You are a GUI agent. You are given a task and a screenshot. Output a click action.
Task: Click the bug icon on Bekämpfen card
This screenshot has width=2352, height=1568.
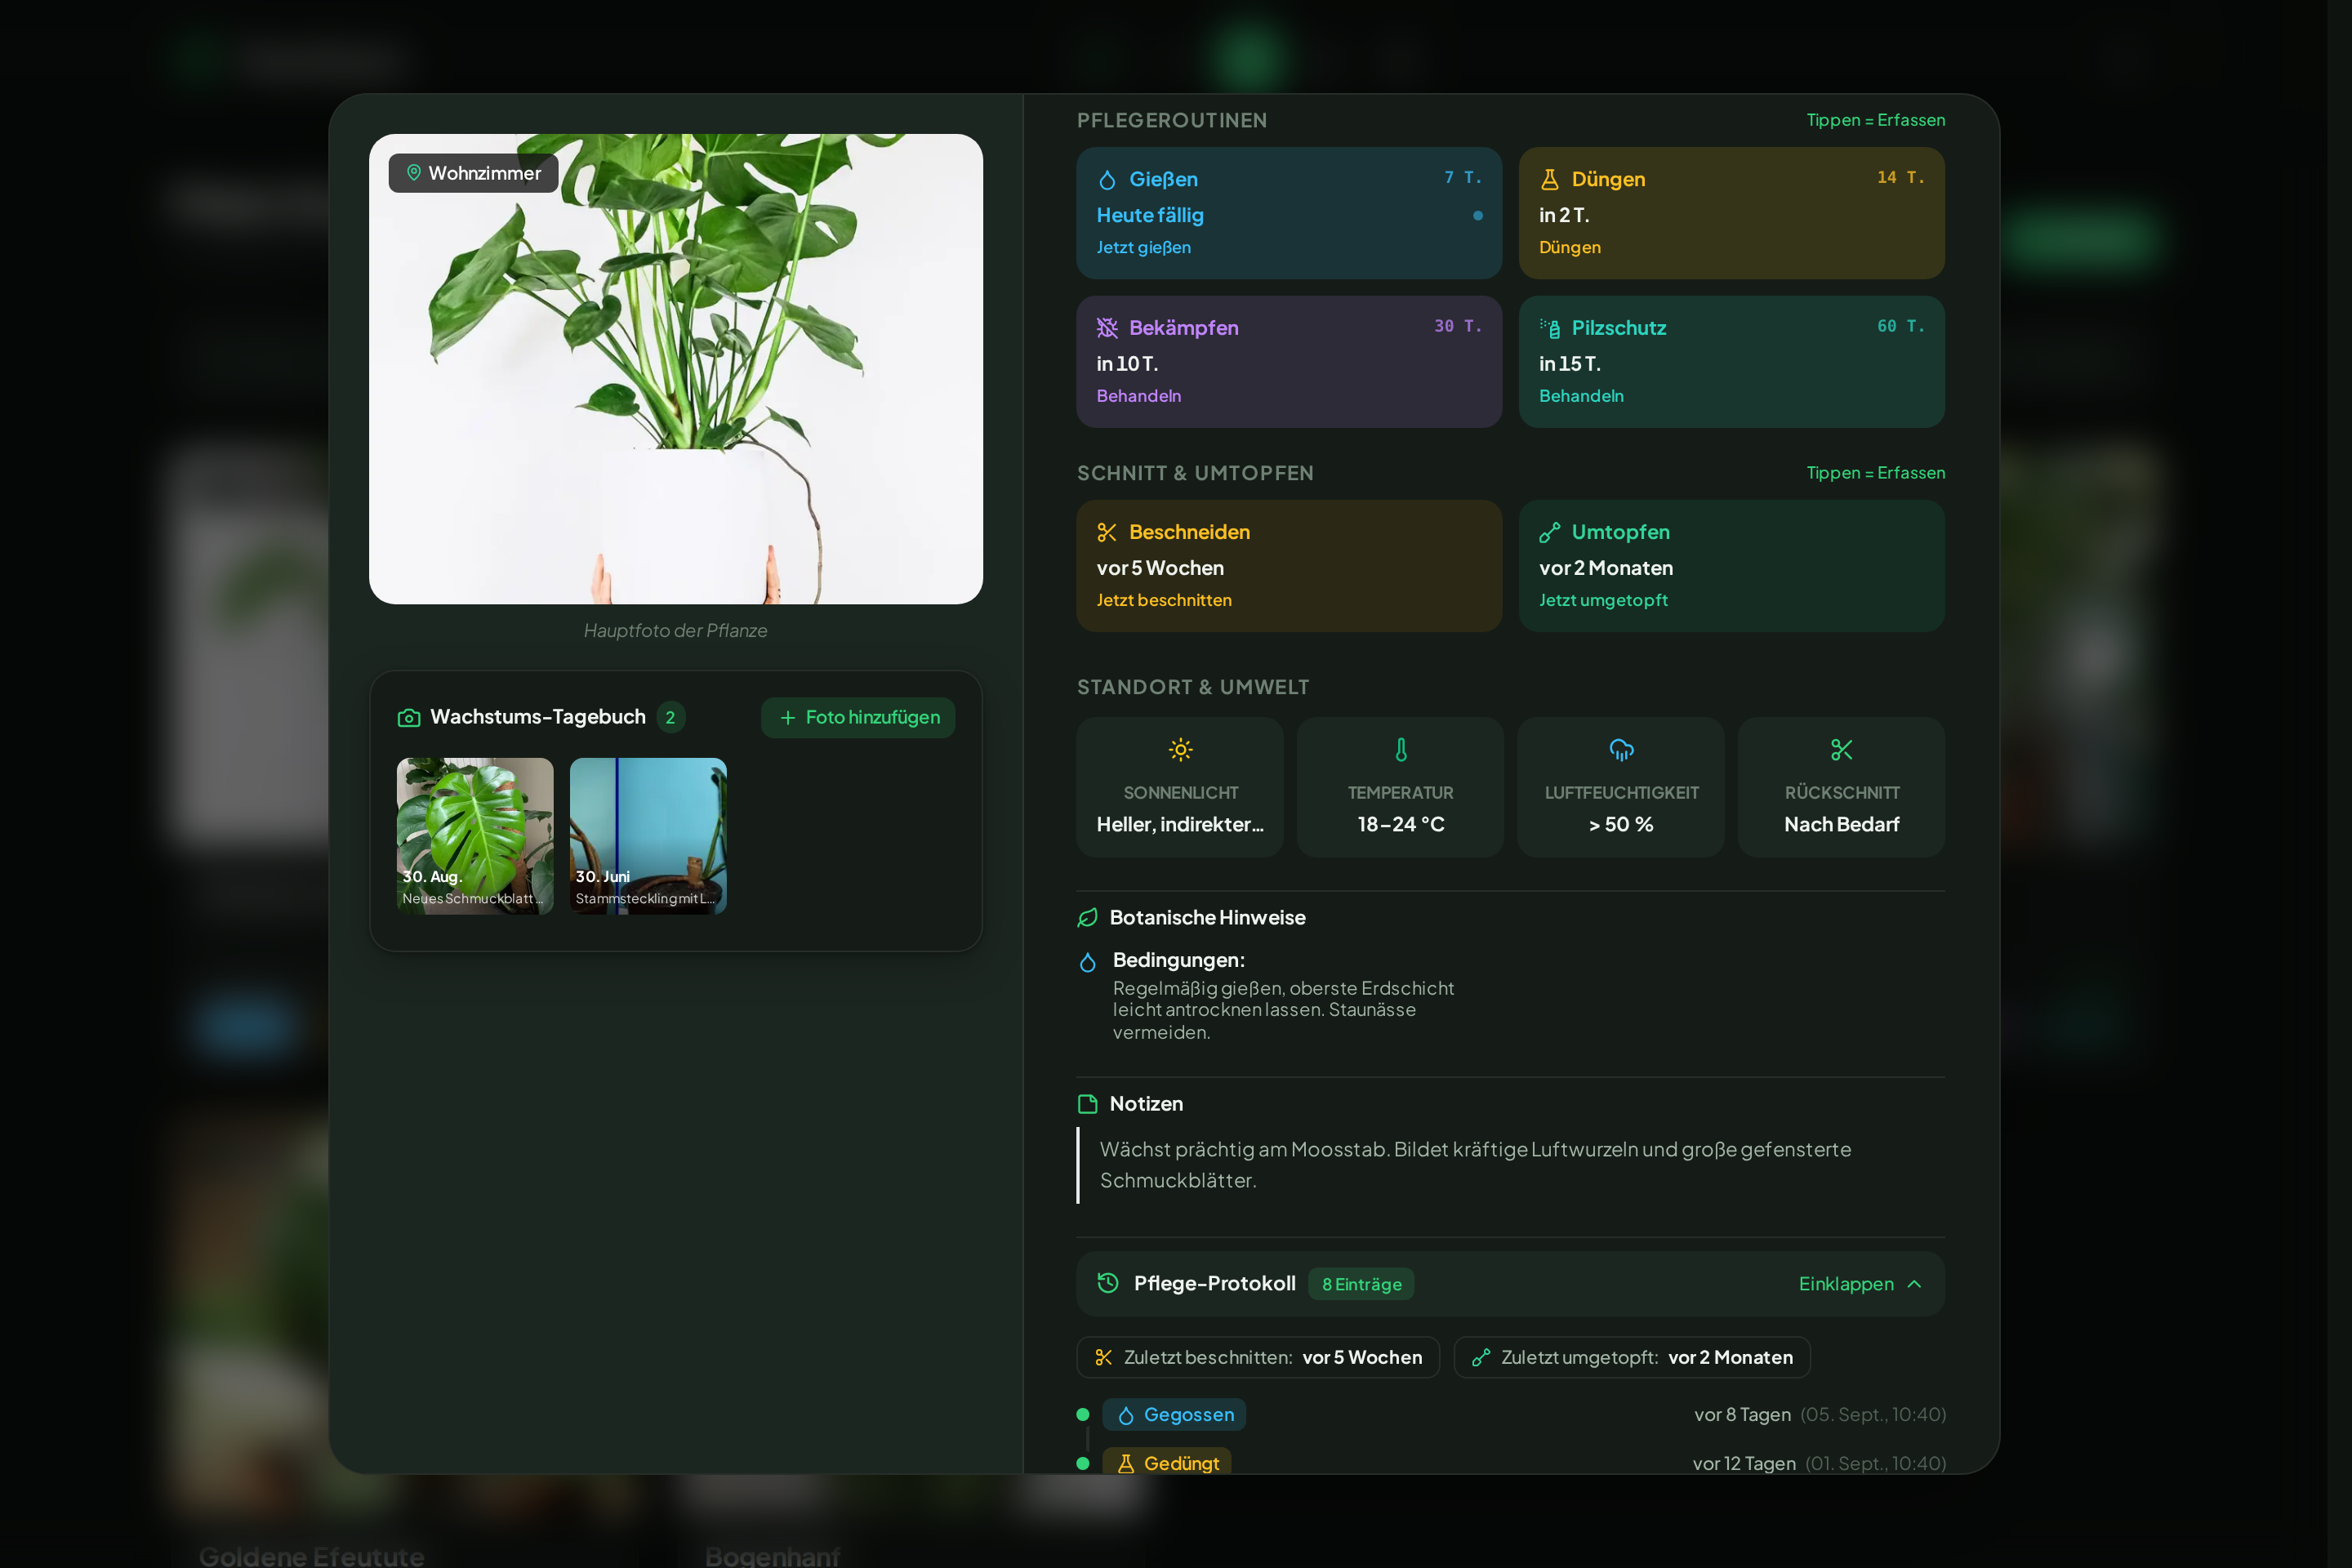pyautogui.click(x=1107, y=328)
